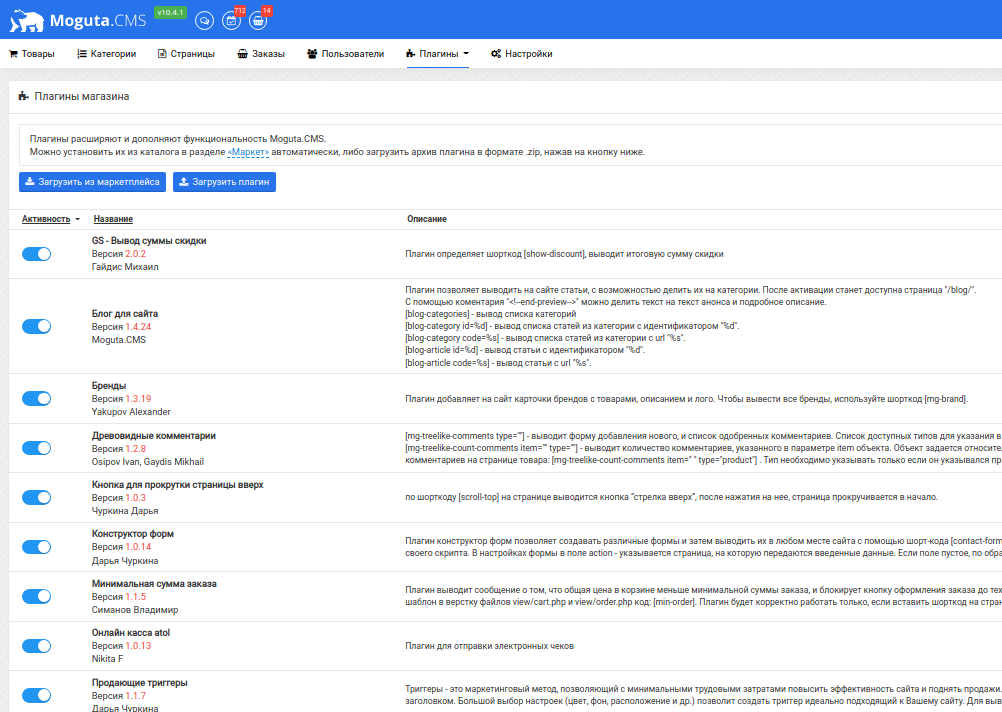Click version number 1.0.14
Viewport: 1002px width, 712px height.
(138, 547)
